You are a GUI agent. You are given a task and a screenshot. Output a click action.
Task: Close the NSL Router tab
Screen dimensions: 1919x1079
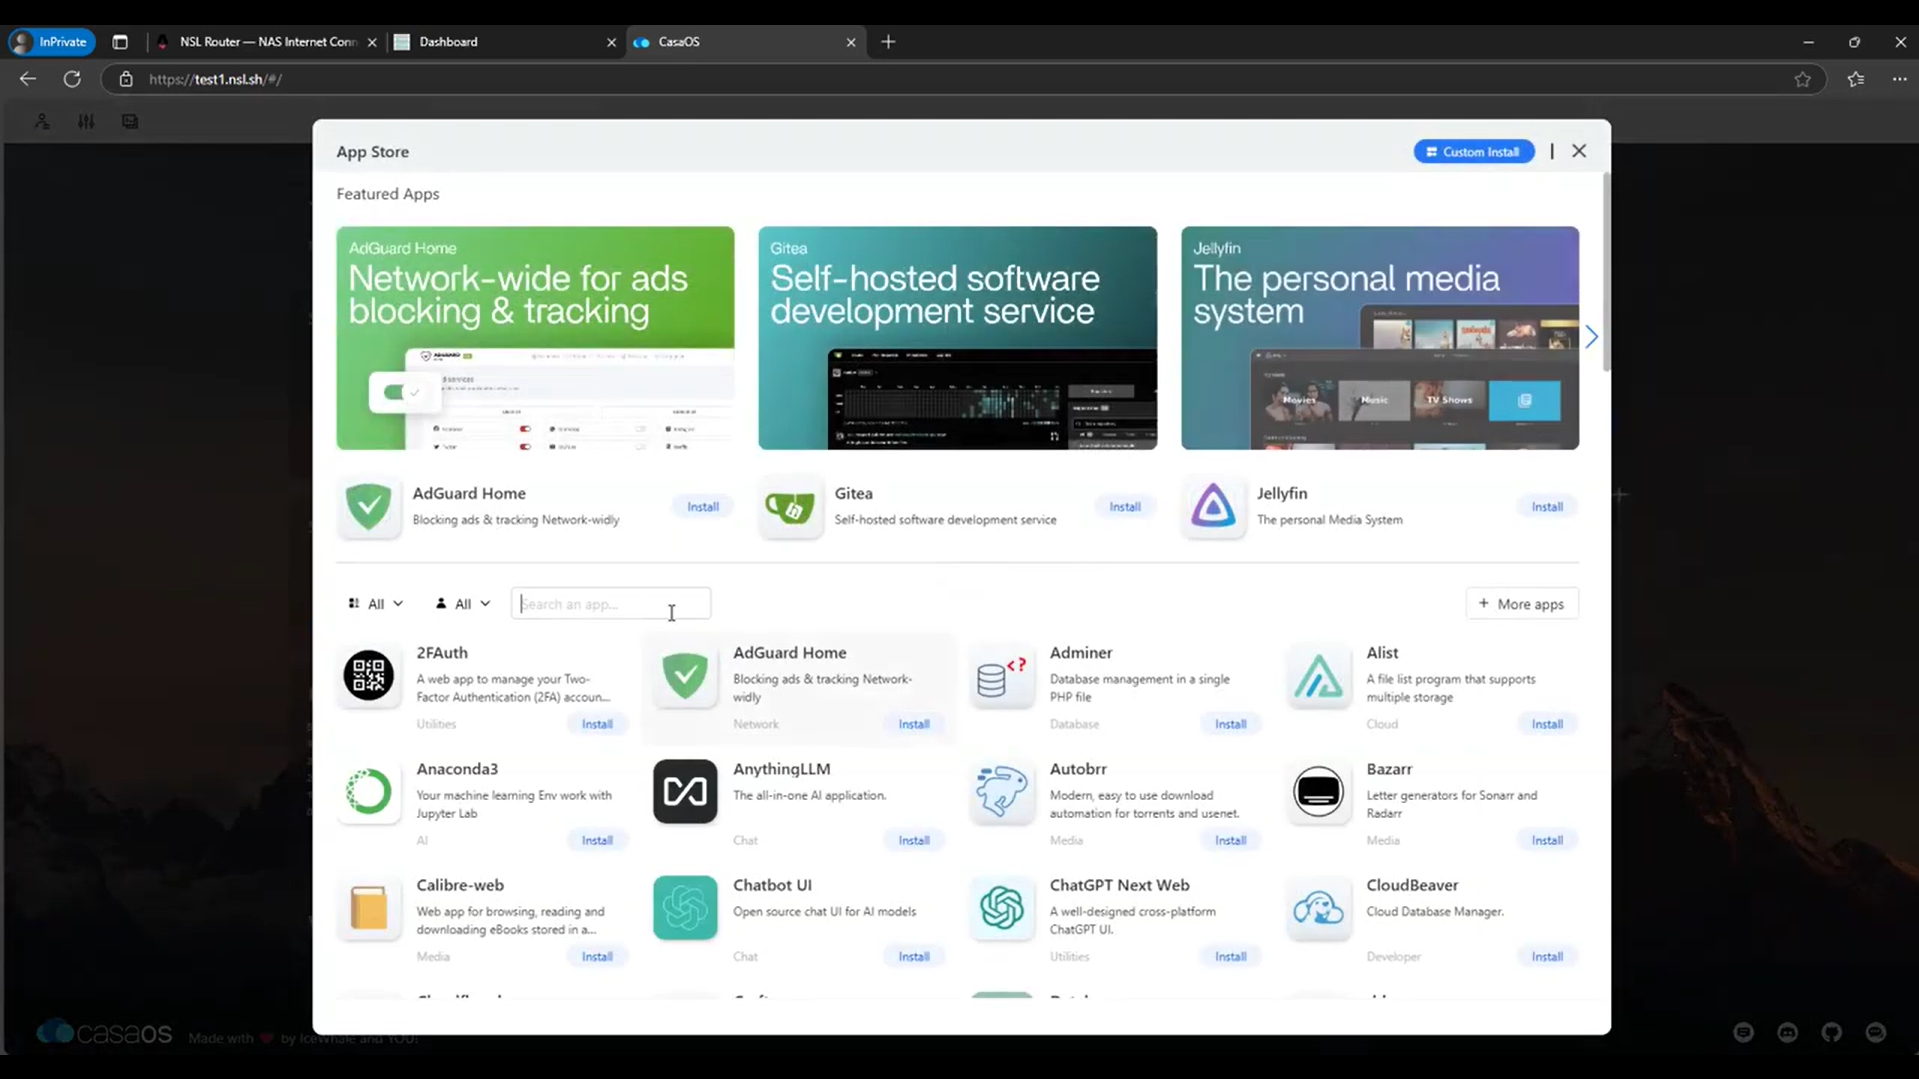pos(372,42)
